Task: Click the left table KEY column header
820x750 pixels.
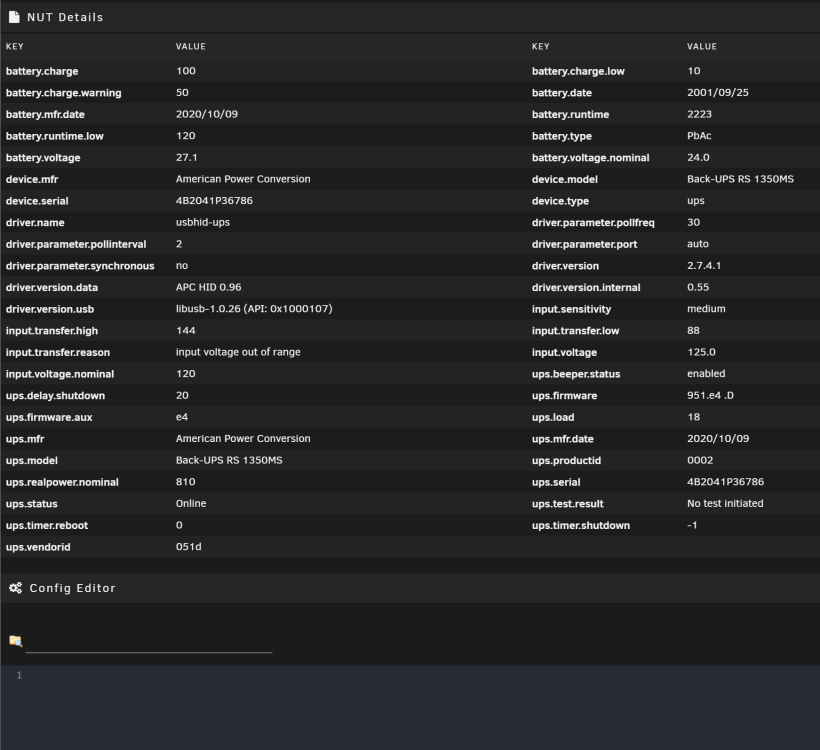Action: (x=15, y=47)
